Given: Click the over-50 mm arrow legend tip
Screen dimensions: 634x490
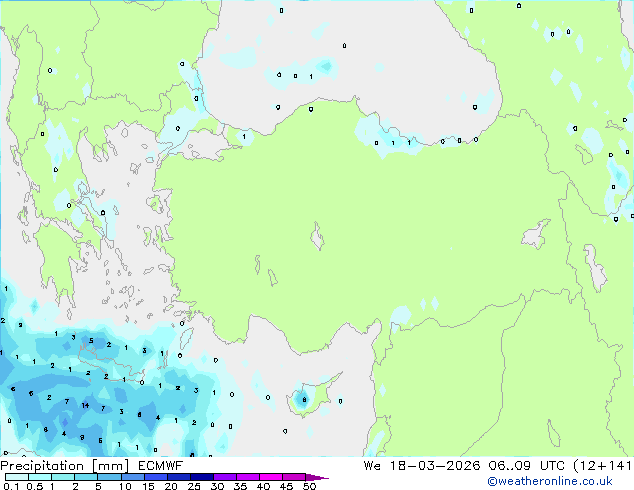Looking at the screenshot, I should tap(318, 477).
